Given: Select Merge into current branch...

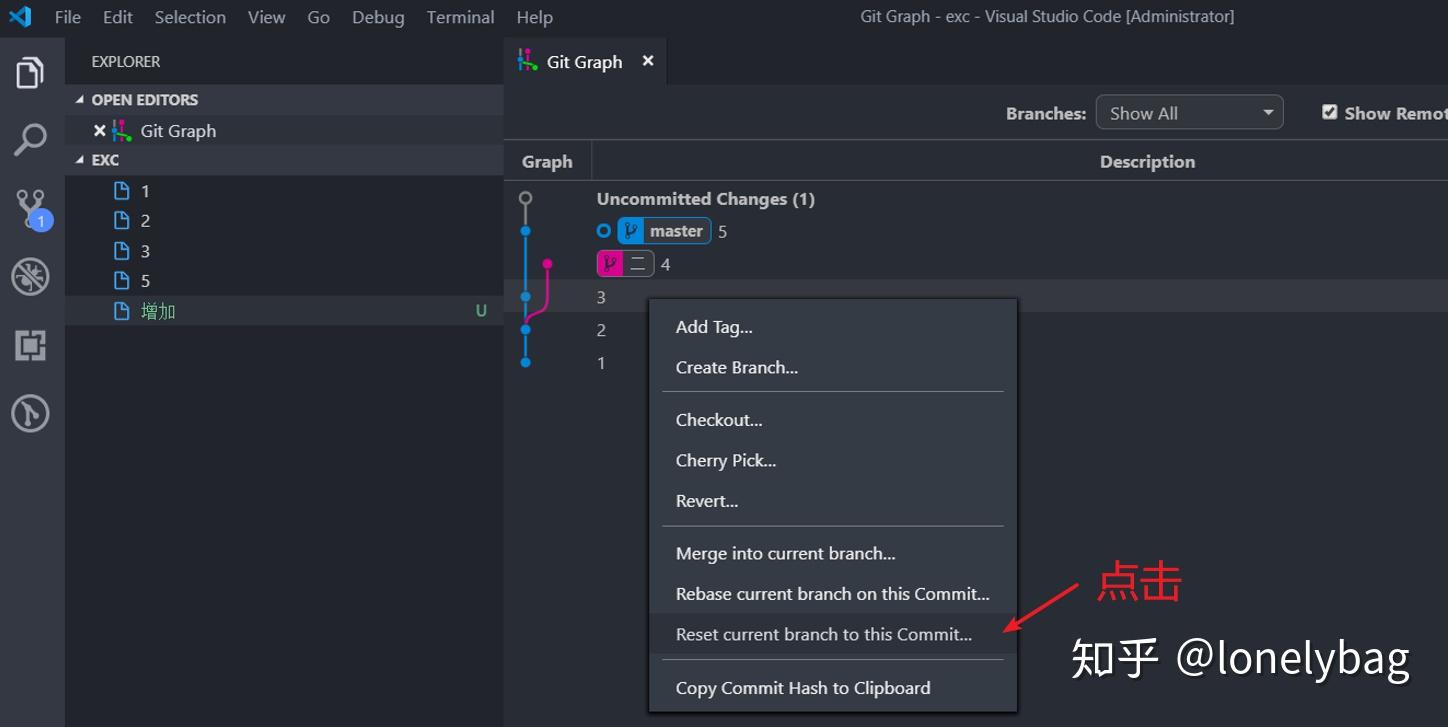Looking at the screenshot, I should tap(833, 553).
